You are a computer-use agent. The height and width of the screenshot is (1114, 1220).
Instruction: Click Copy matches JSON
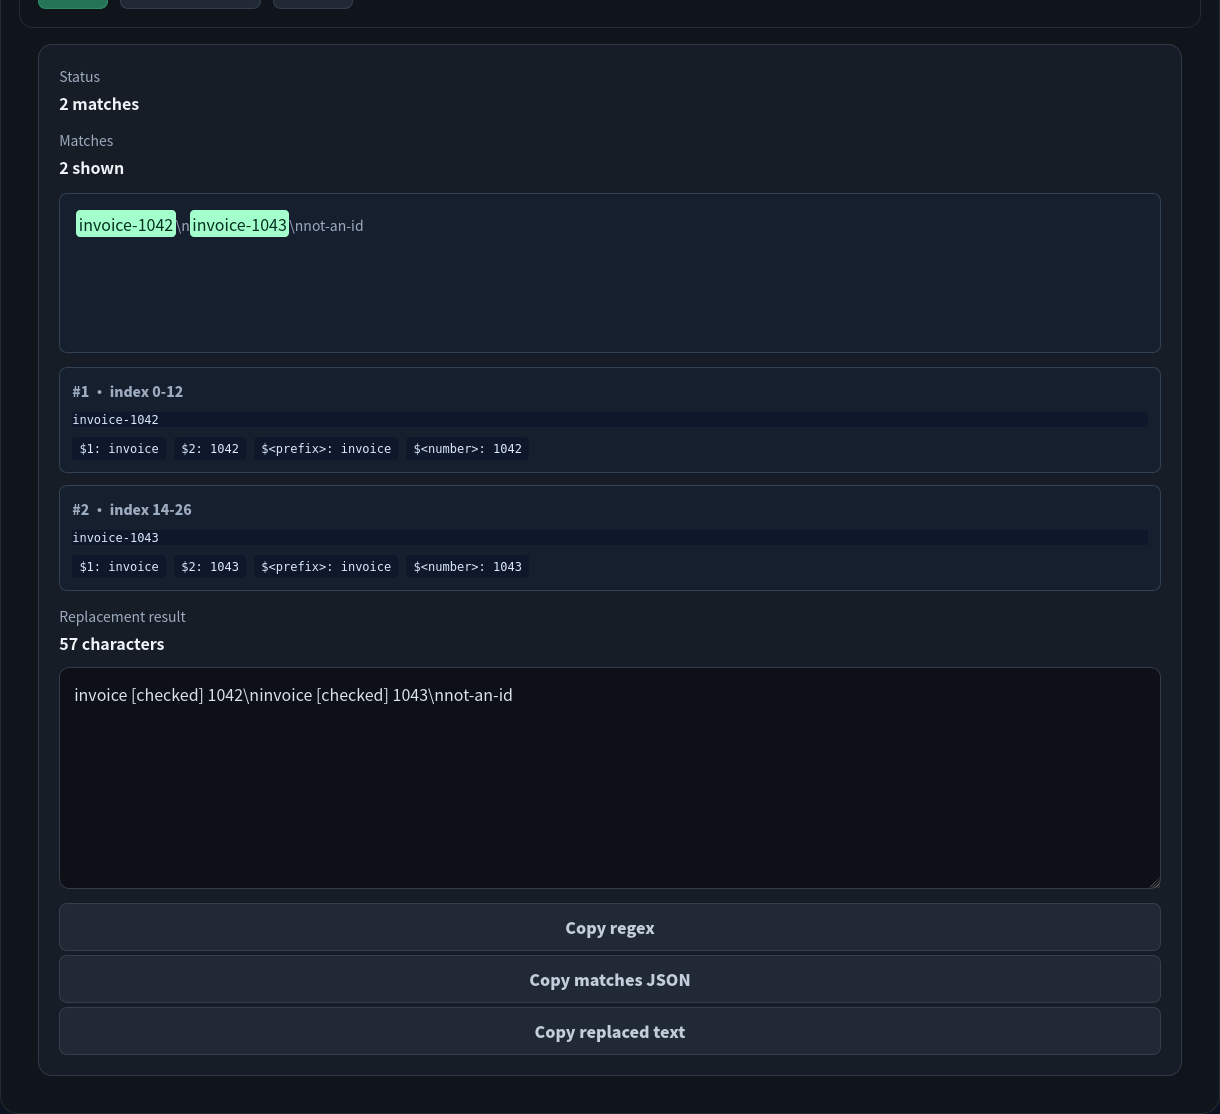(610, 979)
